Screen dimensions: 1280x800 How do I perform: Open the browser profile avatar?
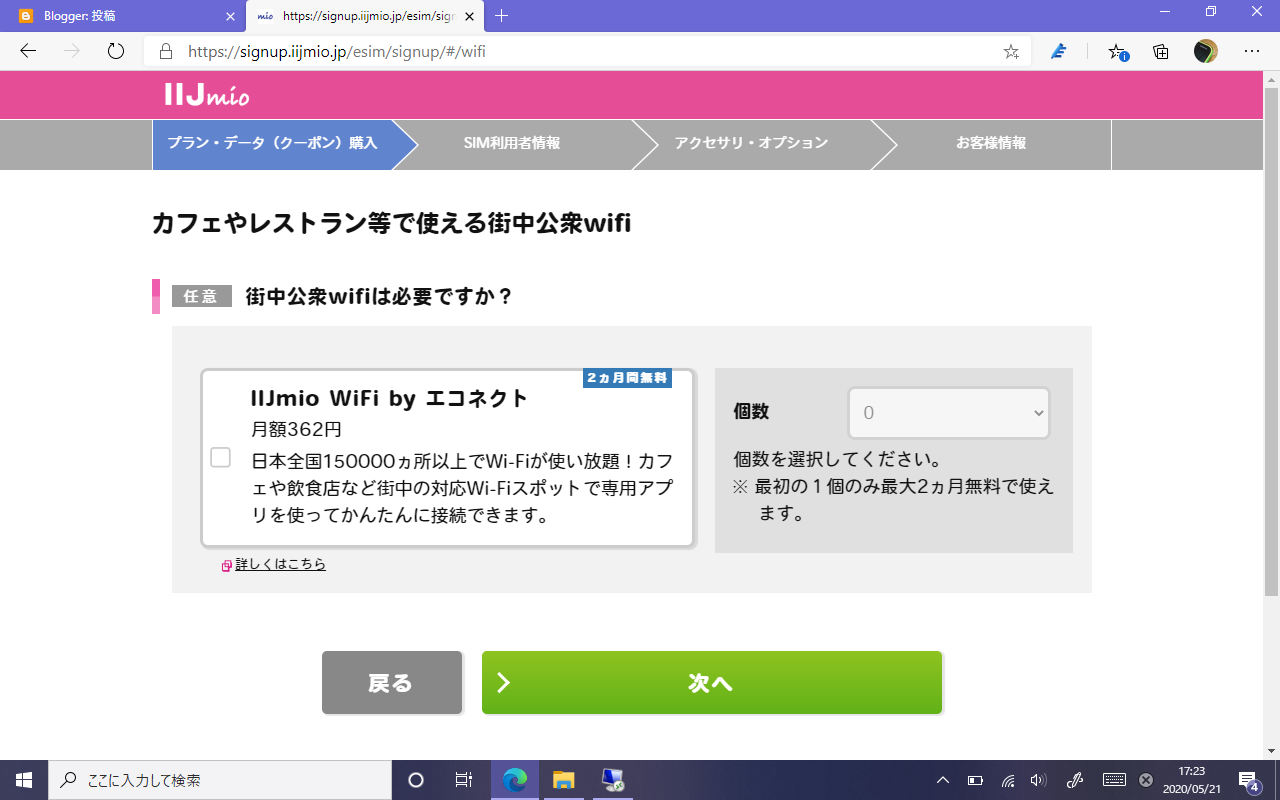(1205, 51)
